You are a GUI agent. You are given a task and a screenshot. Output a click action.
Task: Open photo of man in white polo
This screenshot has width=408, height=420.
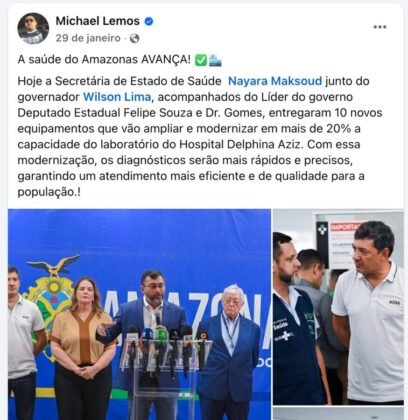[x=338, y=307]
